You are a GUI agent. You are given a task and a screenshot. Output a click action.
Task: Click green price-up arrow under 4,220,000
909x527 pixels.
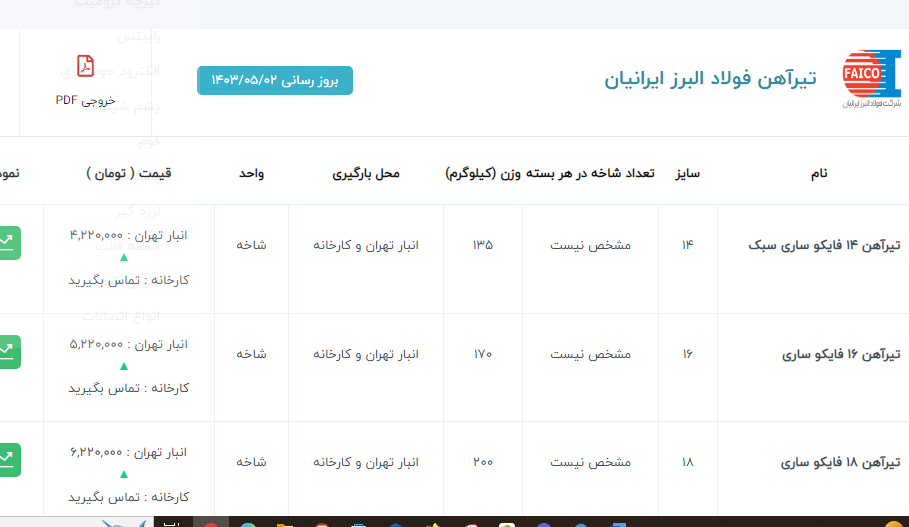(124, 258)
